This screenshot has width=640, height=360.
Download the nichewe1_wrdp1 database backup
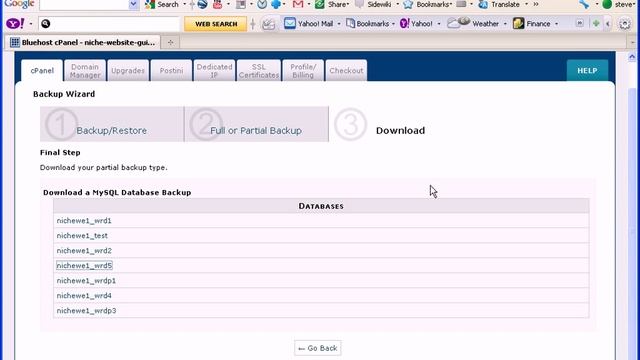coord(86,281)
